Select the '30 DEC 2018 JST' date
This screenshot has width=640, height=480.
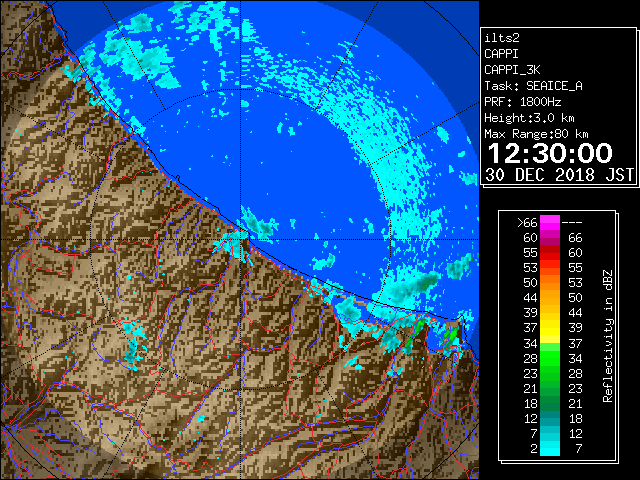click(x=559, y=175)
